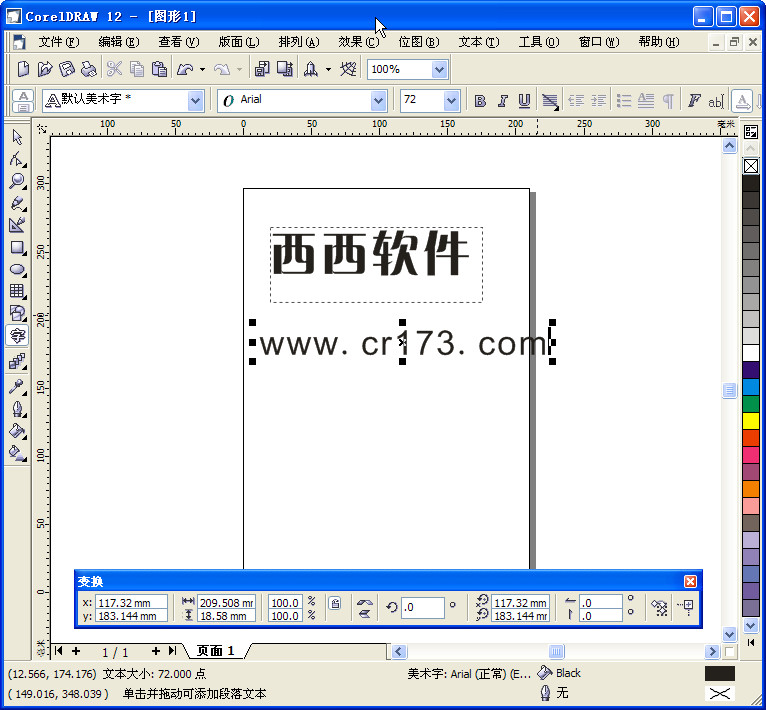The height and width of the screenshot is (710, 766).
Task: Open the 文件 menu
Action: pos(59,42)
